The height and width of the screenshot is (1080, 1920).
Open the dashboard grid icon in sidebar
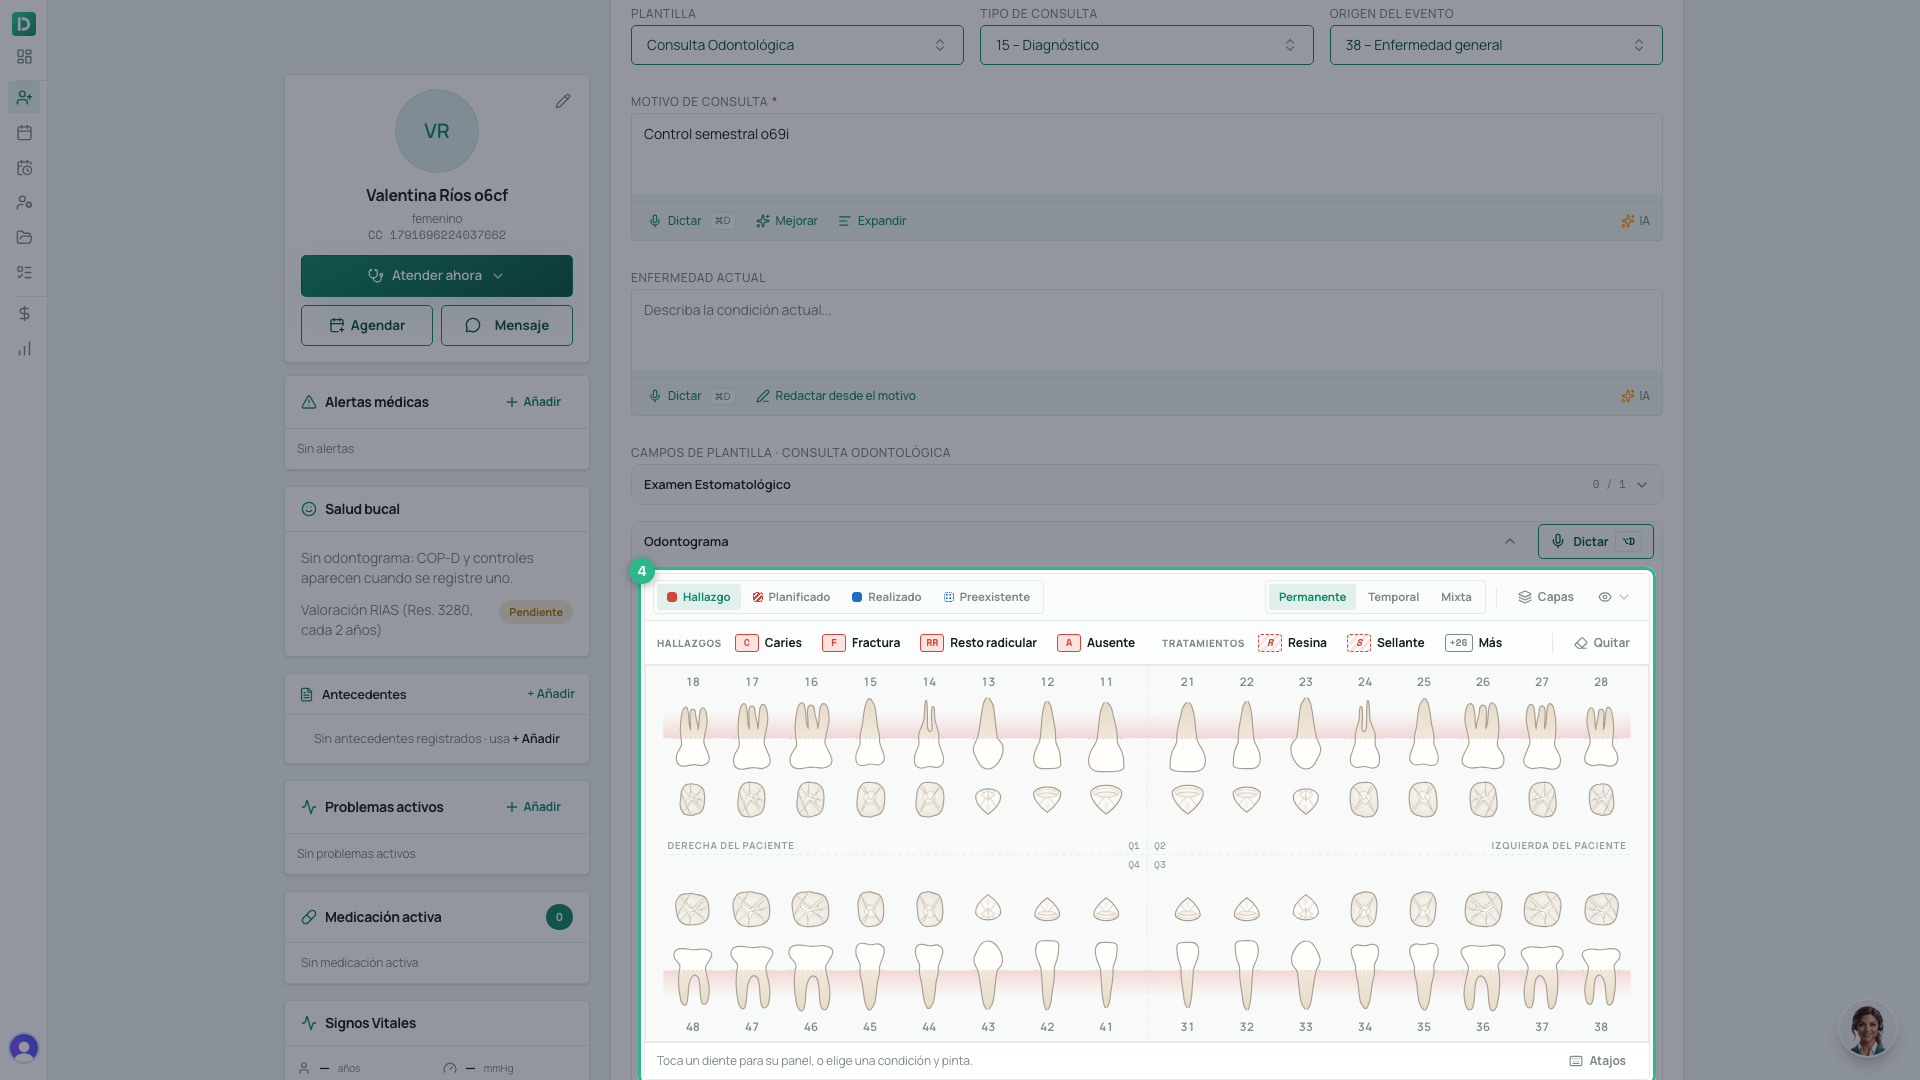[24, 57]
